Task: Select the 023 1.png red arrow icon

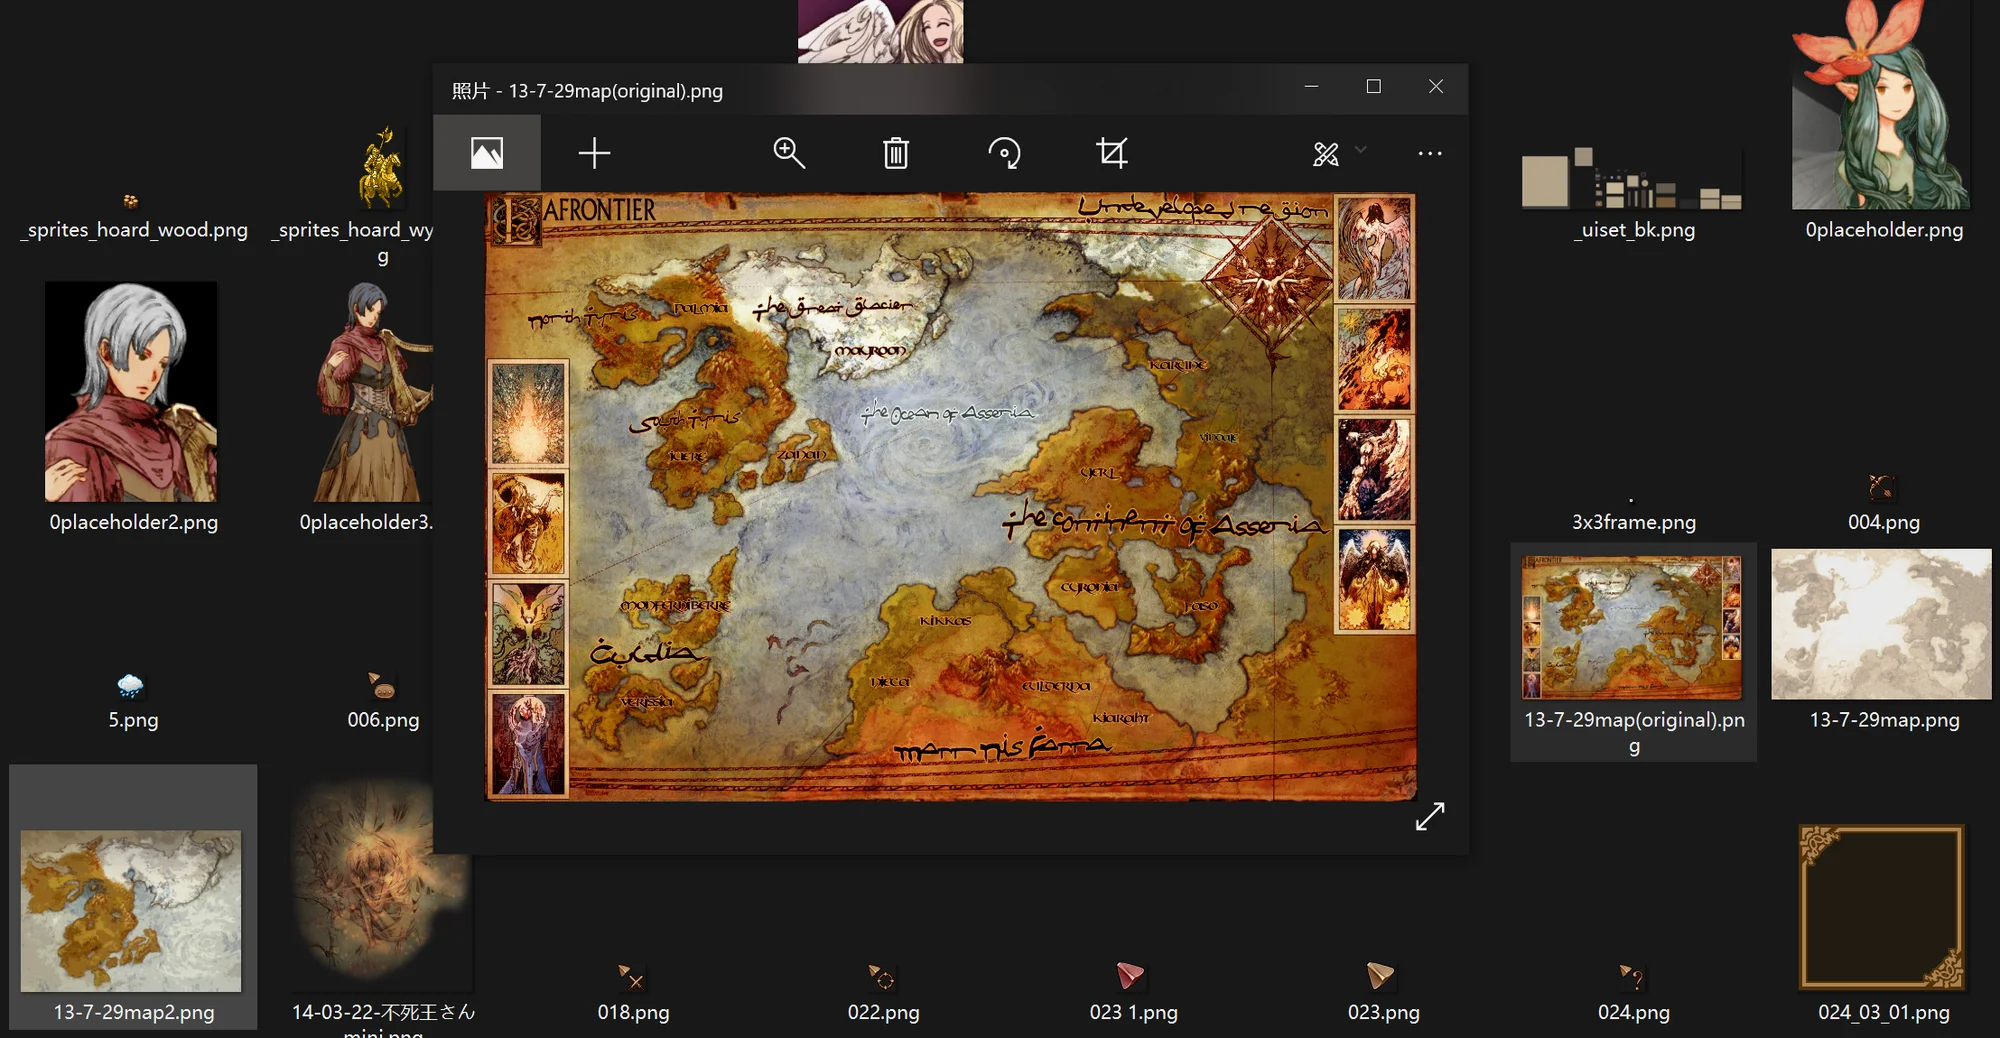Action: pos(1130,975)
